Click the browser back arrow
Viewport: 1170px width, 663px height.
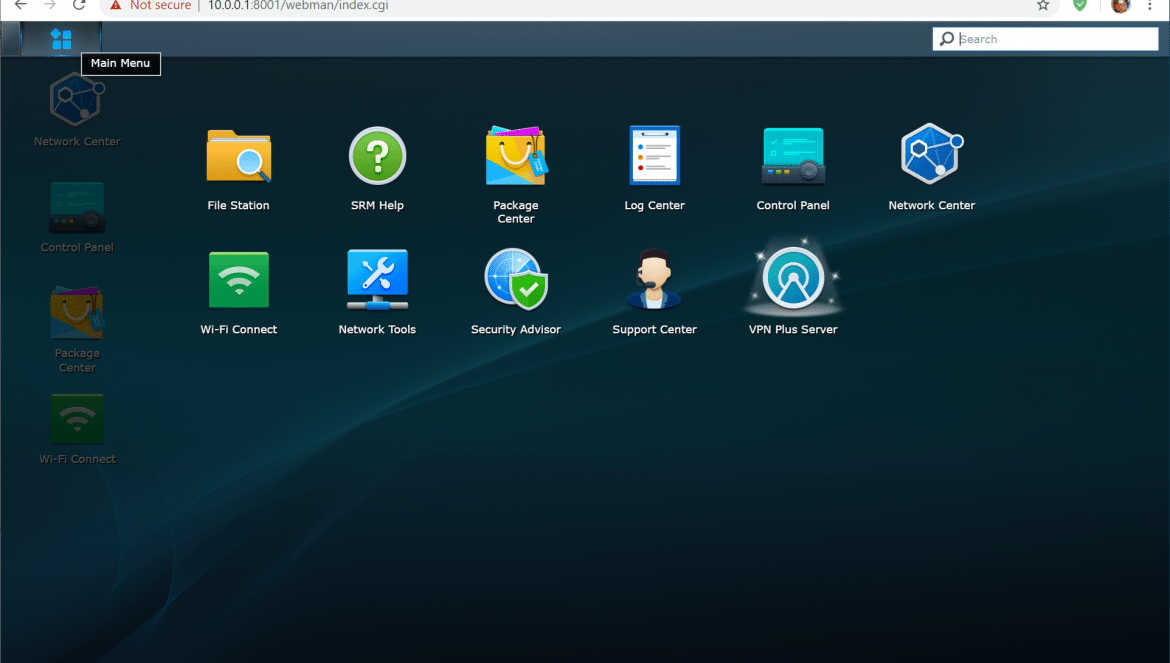(21, 6)
